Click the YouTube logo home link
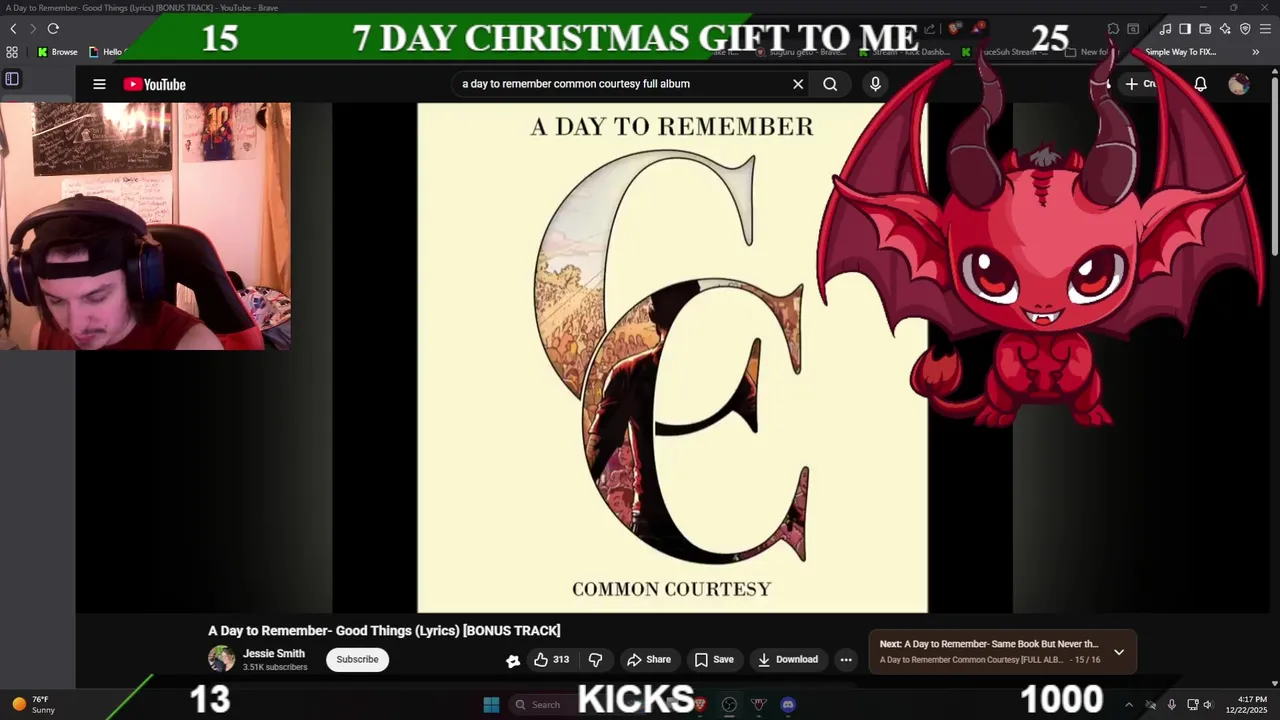 pos(155,84)
